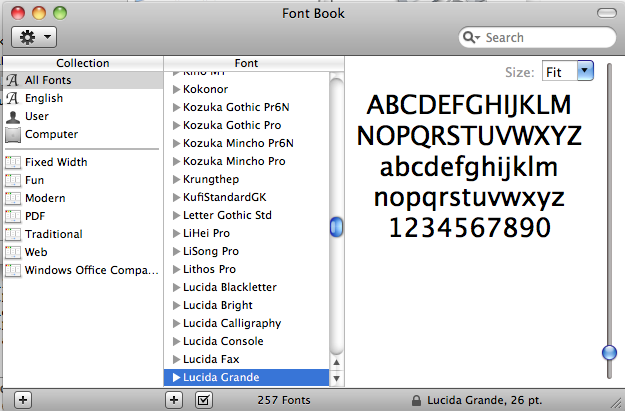Toggle the enable/disable font checkbox button
Viewport: 625px width, 411px height.
click(204, 400)
